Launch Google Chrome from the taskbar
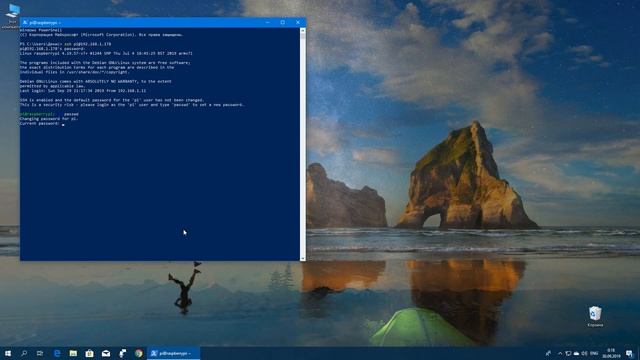This screenshot has width=640, height=360. point(139,353)
